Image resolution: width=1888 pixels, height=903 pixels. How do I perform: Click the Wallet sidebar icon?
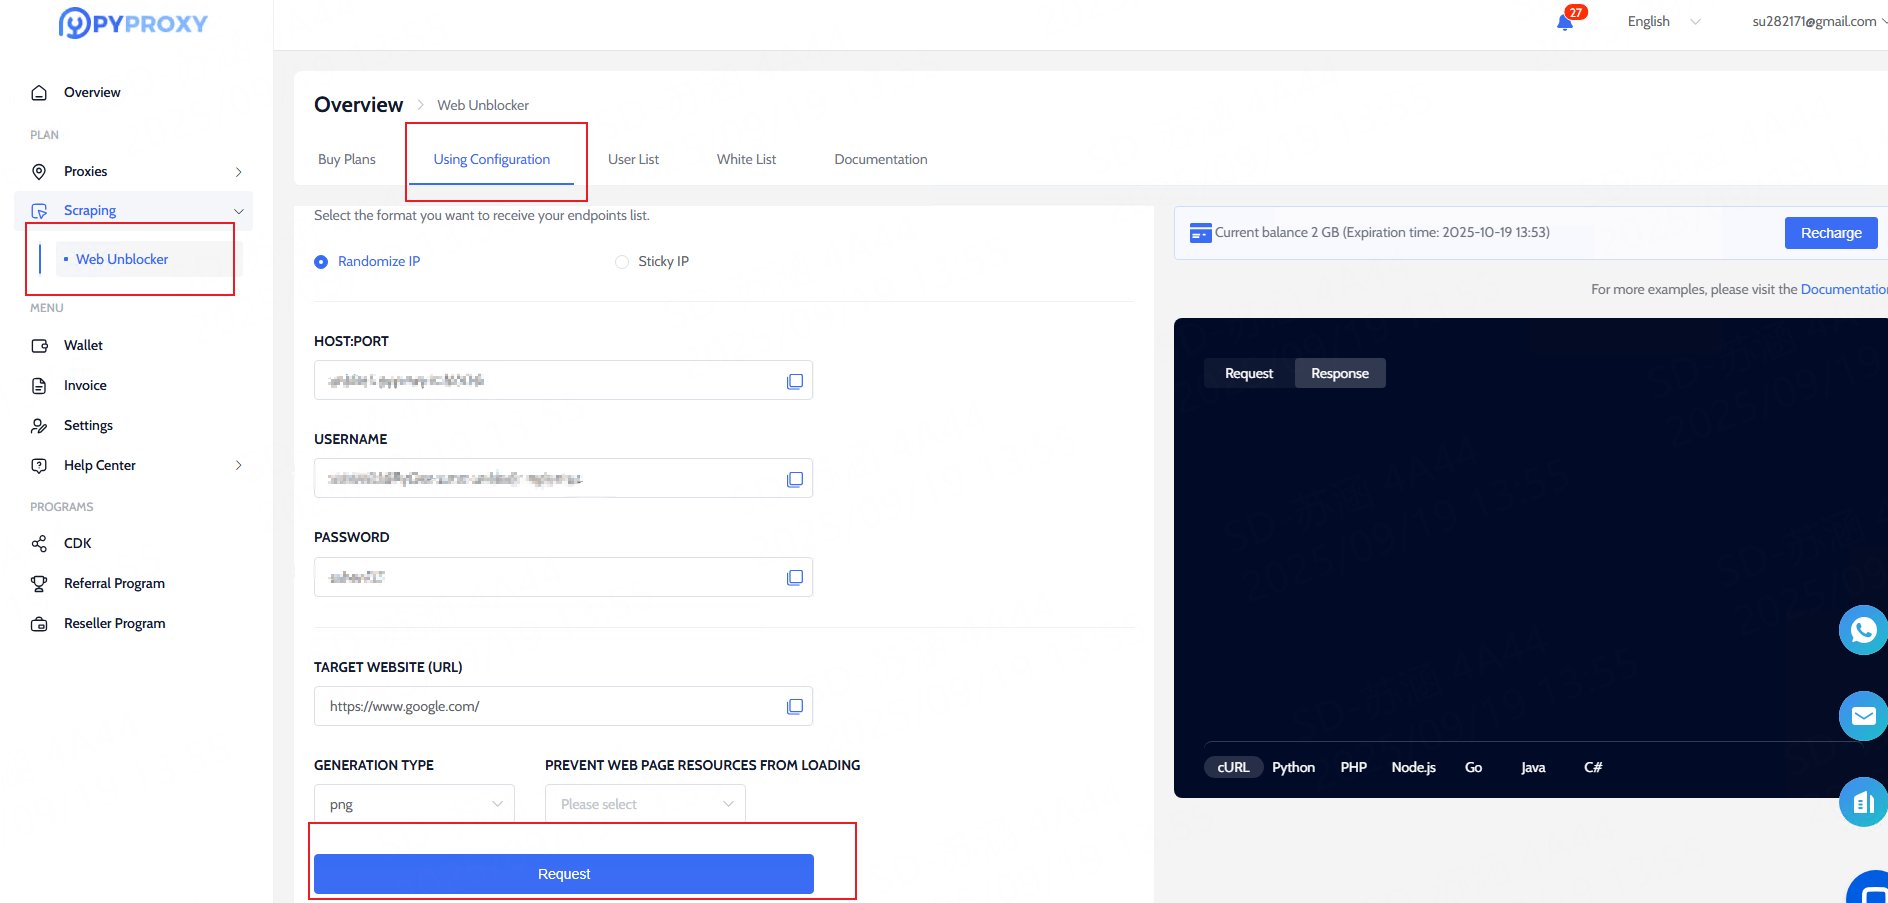[x=39, y=346]
